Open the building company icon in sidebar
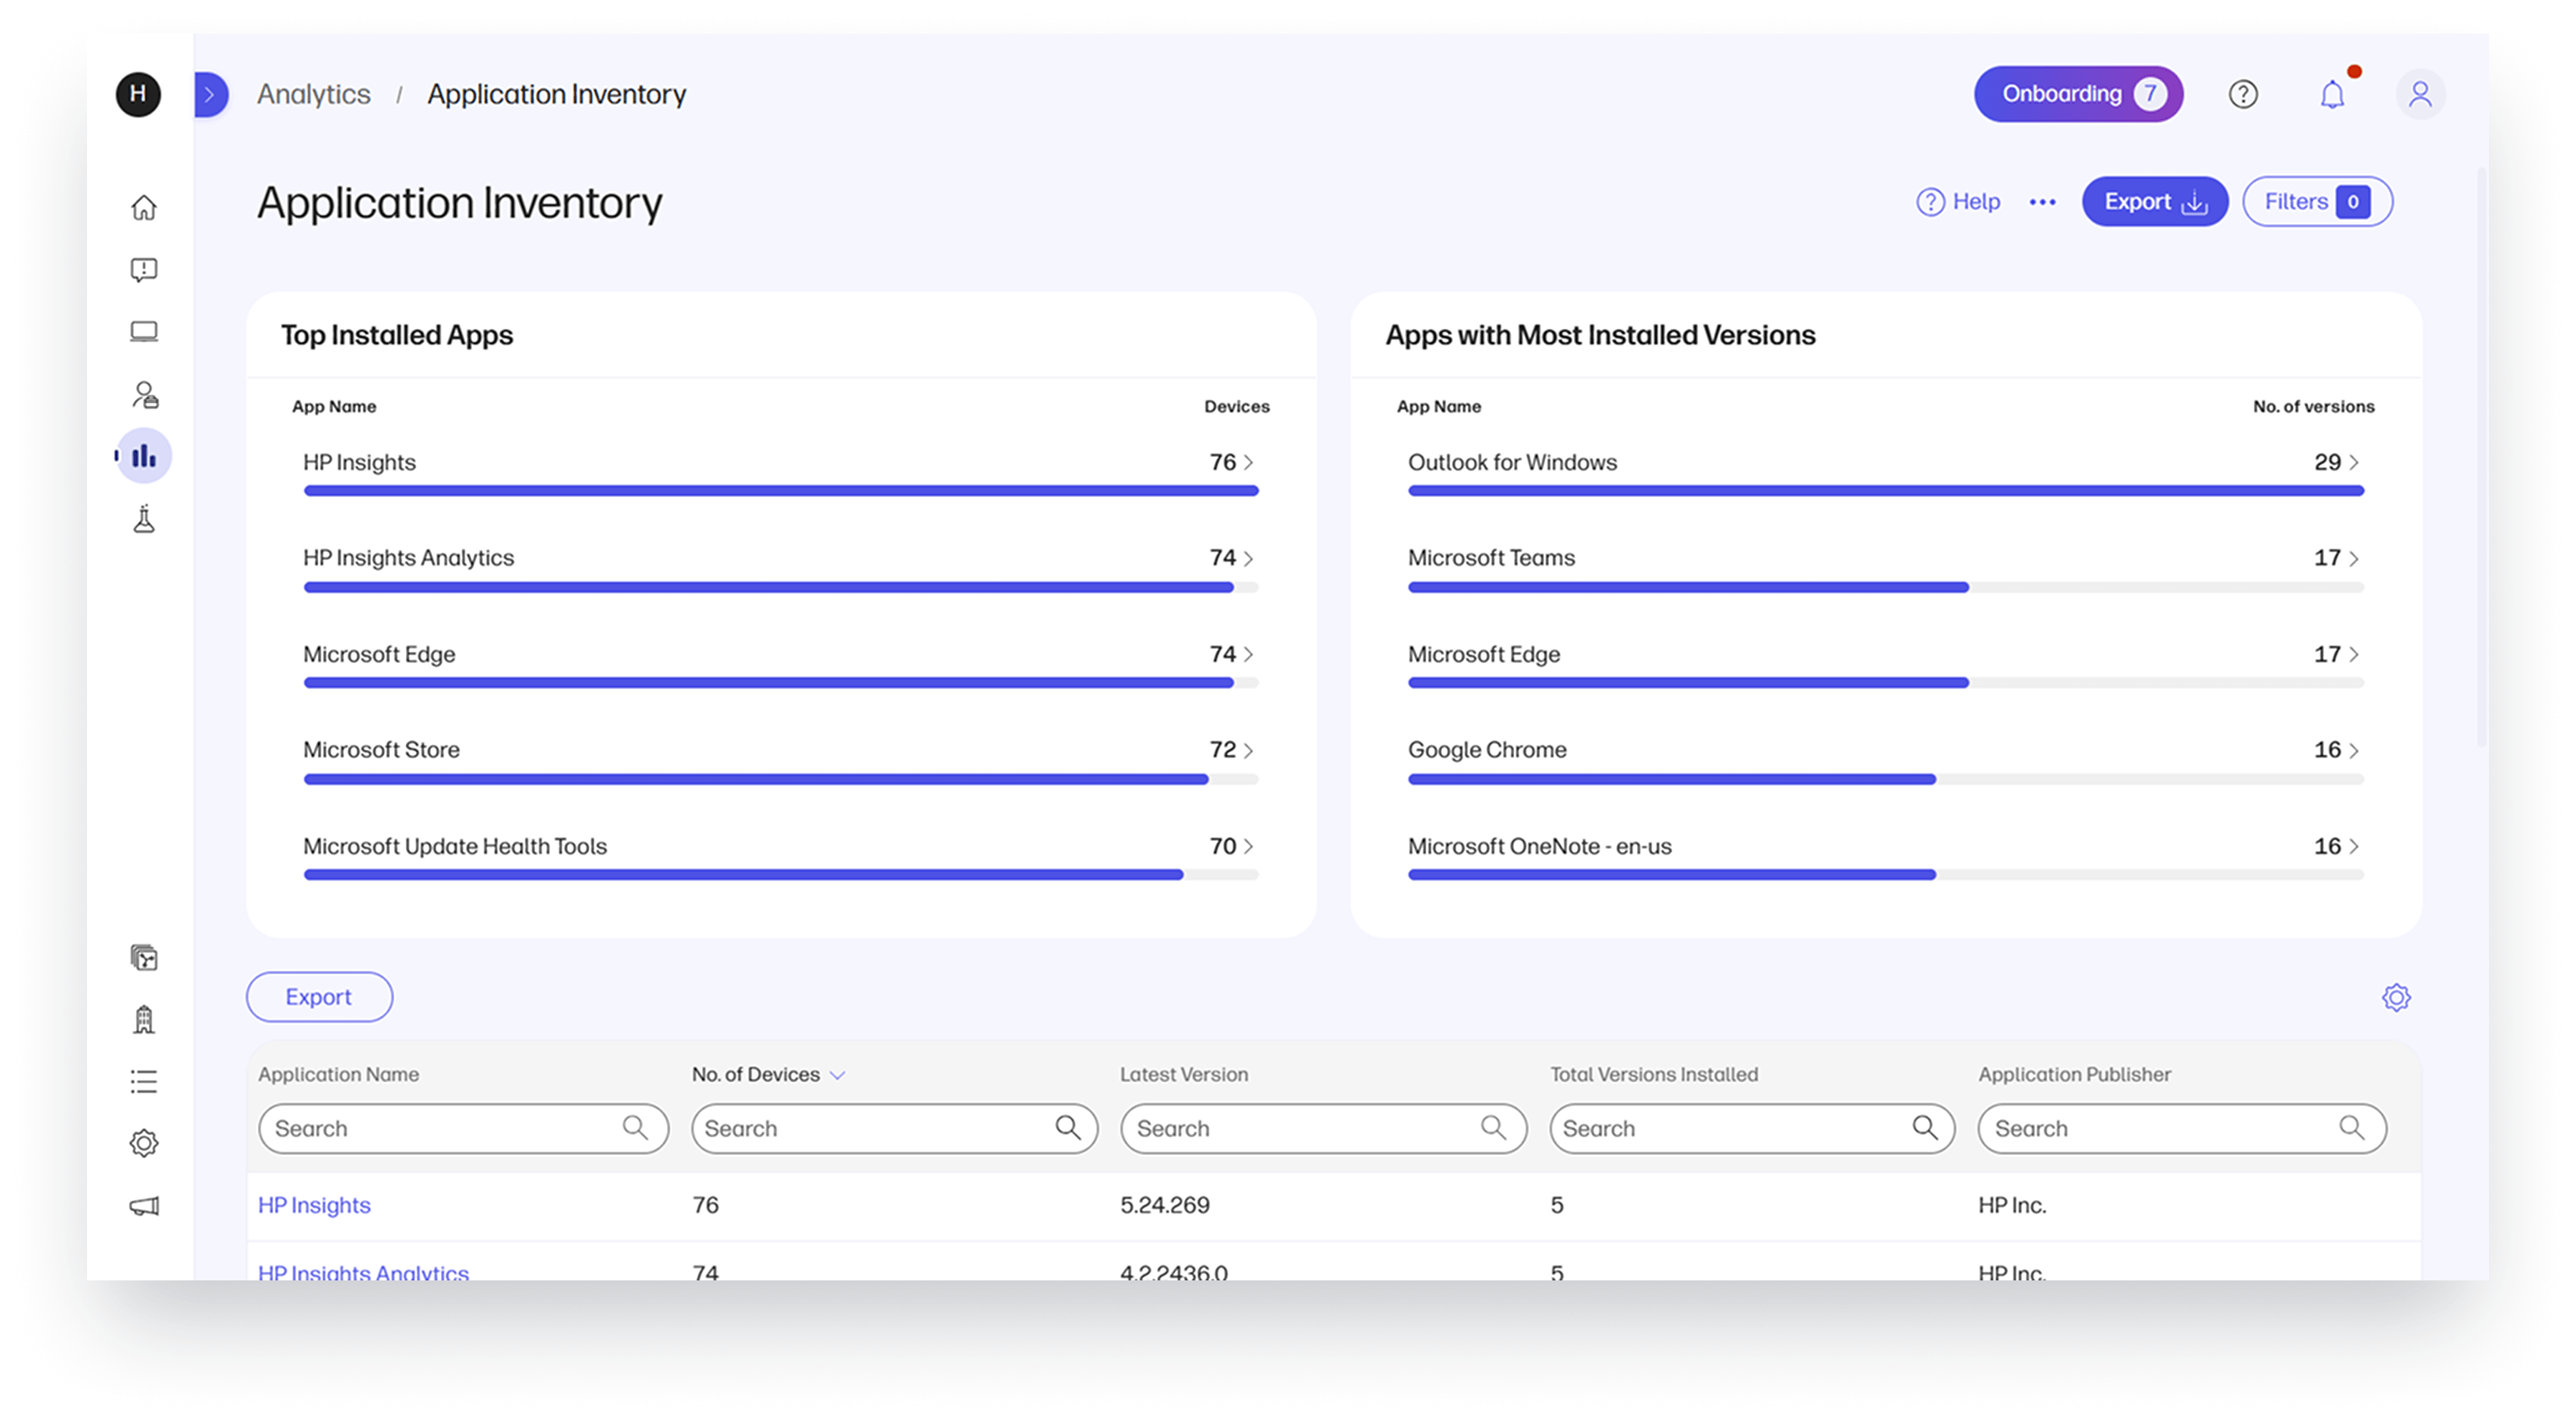 (x=144, y=1020)
